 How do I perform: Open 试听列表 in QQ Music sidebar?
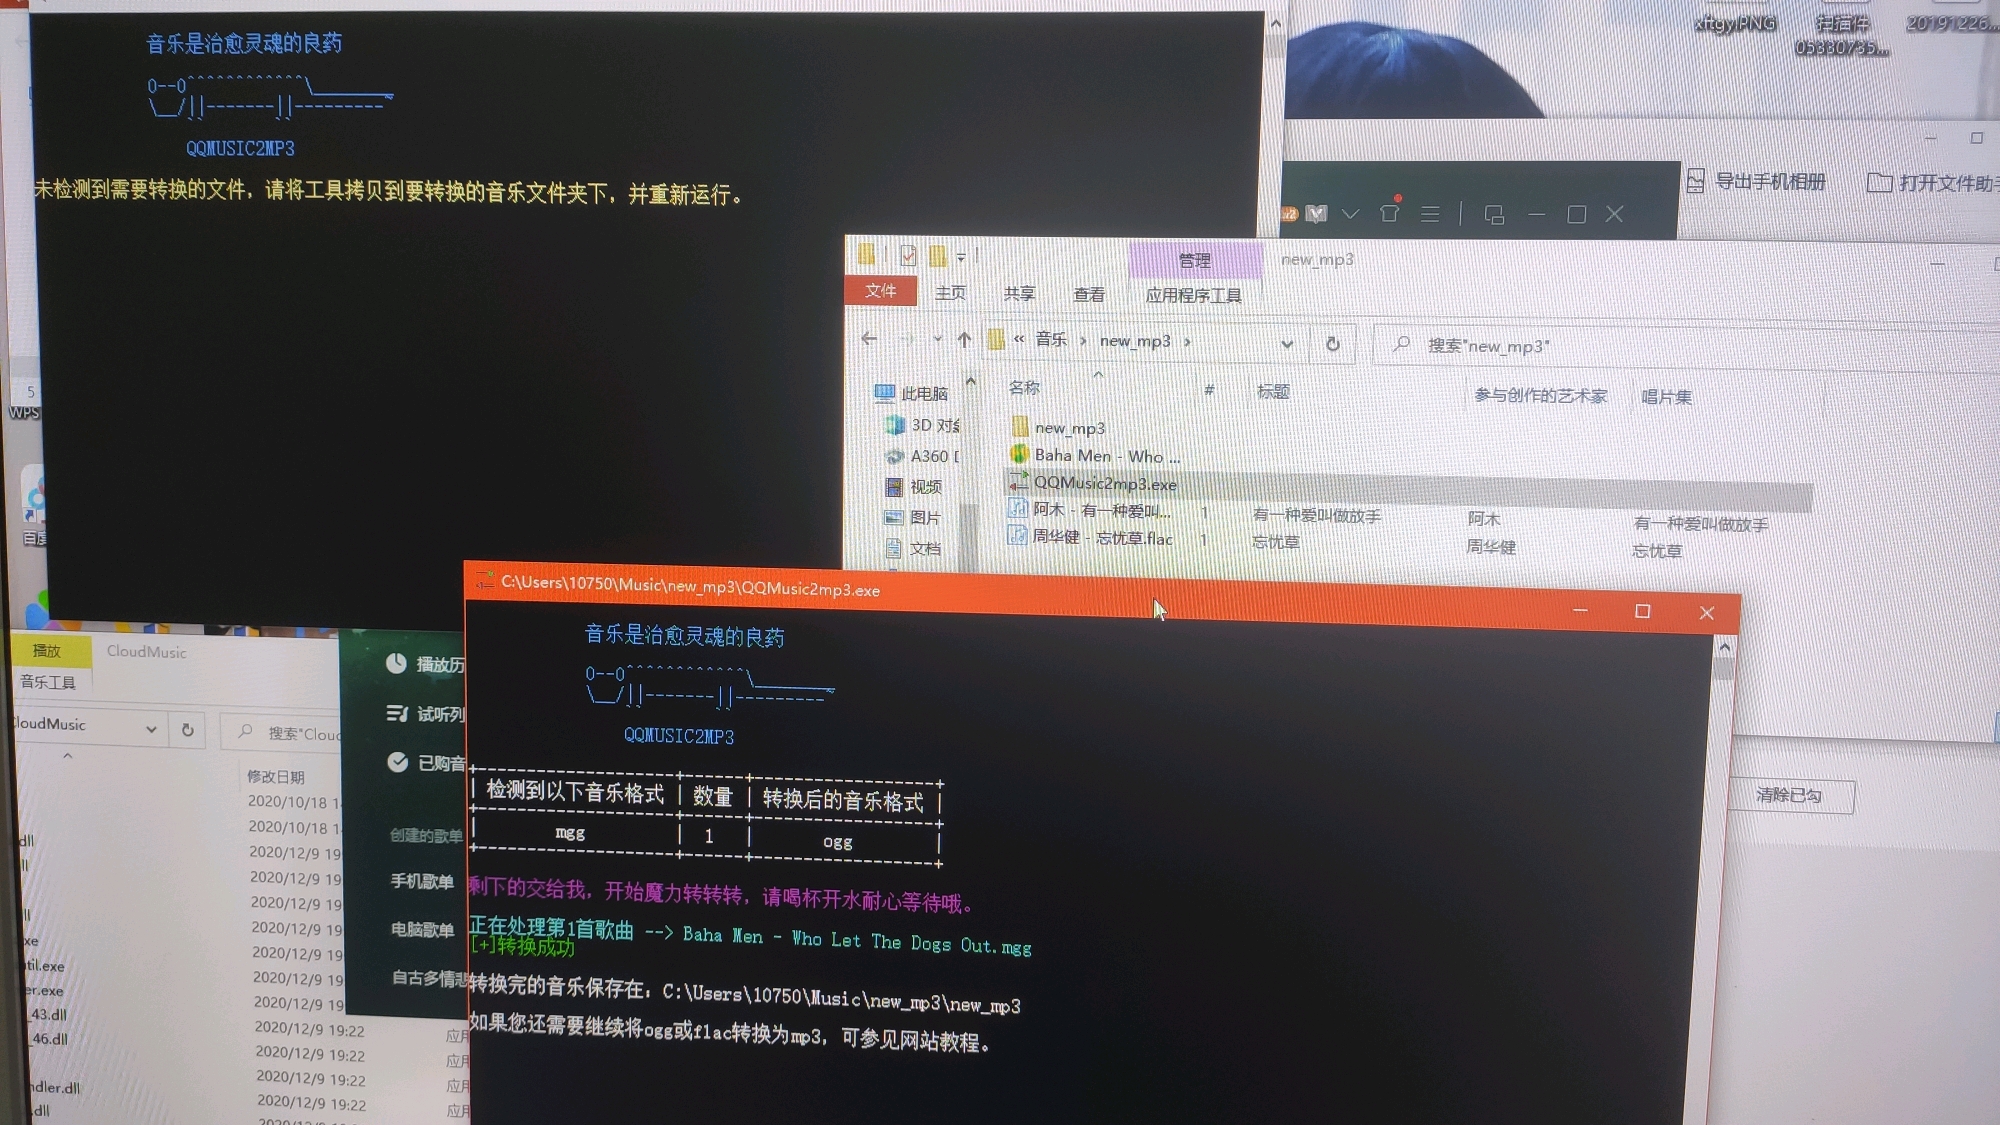pyautogui.click(x=425, y=713)
